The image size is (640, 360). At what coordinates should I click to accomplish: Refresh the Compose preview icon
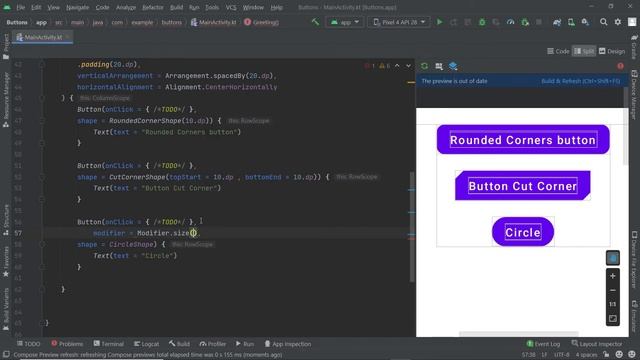(x=424, y=66)
